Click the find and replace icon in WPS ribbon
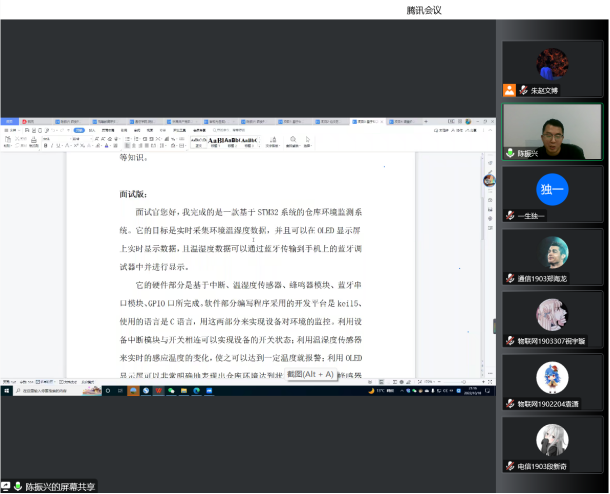This screenshot has height=494, width=610. pyautogui.click(x=293, y=141)
